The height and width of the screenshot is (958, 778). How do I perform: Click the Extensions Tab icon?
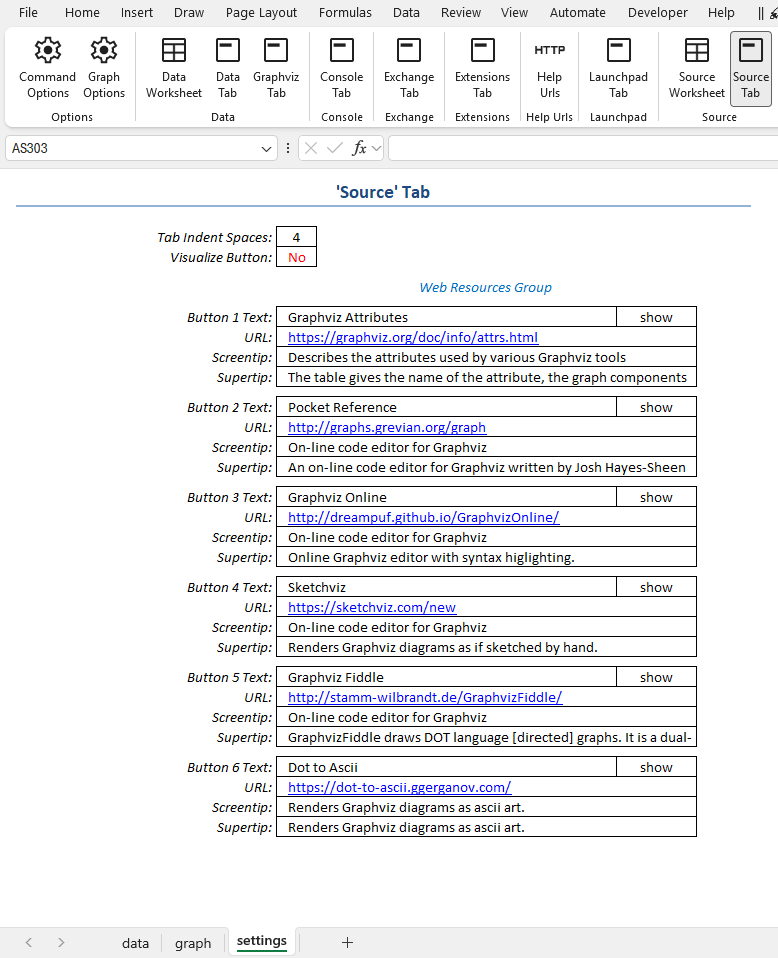point(482,50)
